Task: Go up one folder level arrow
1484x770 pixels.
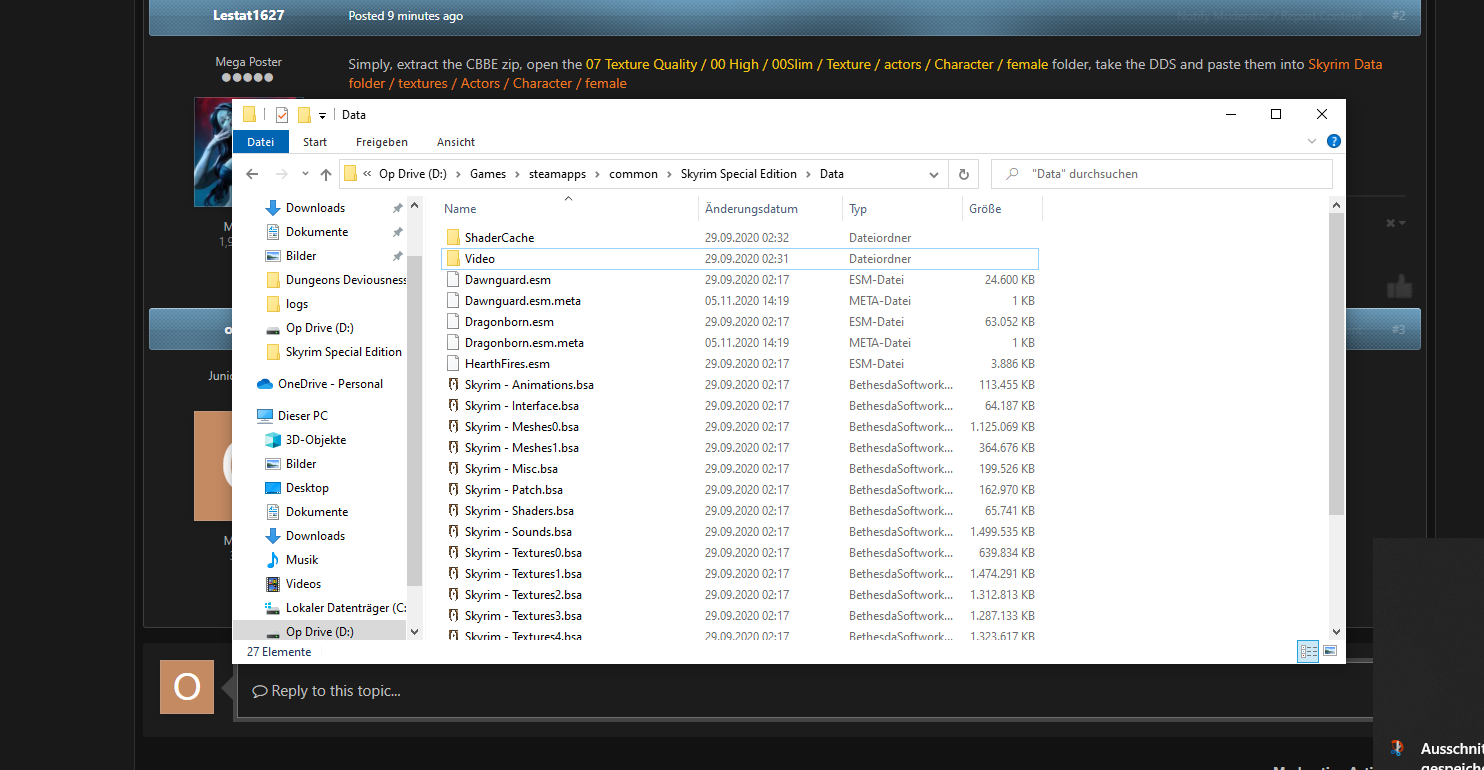Action: click(x=326, y=174)
